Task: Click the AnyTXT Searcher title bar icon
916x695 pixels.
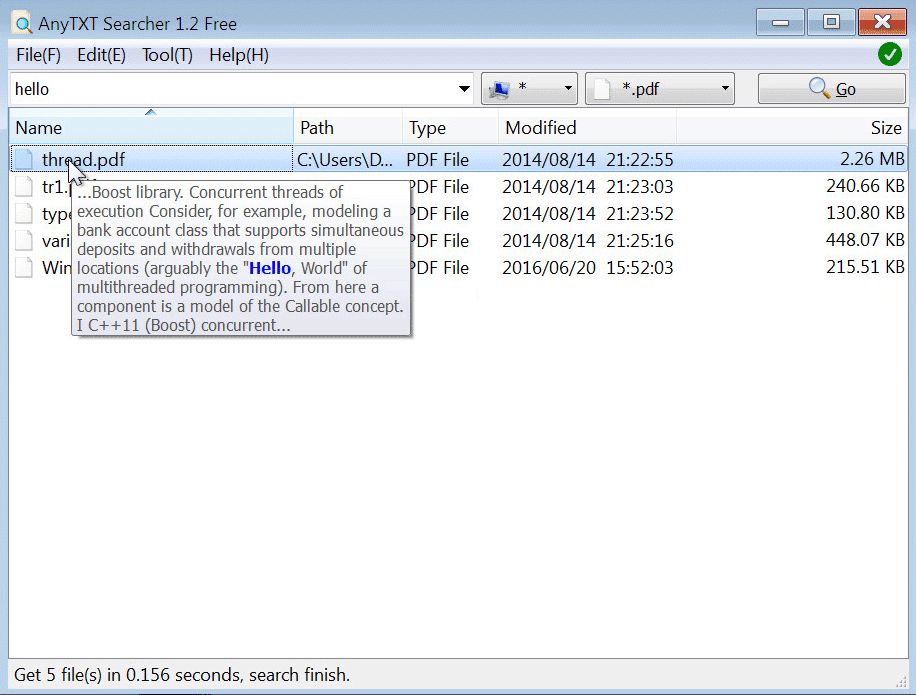Action: (23, 24)
